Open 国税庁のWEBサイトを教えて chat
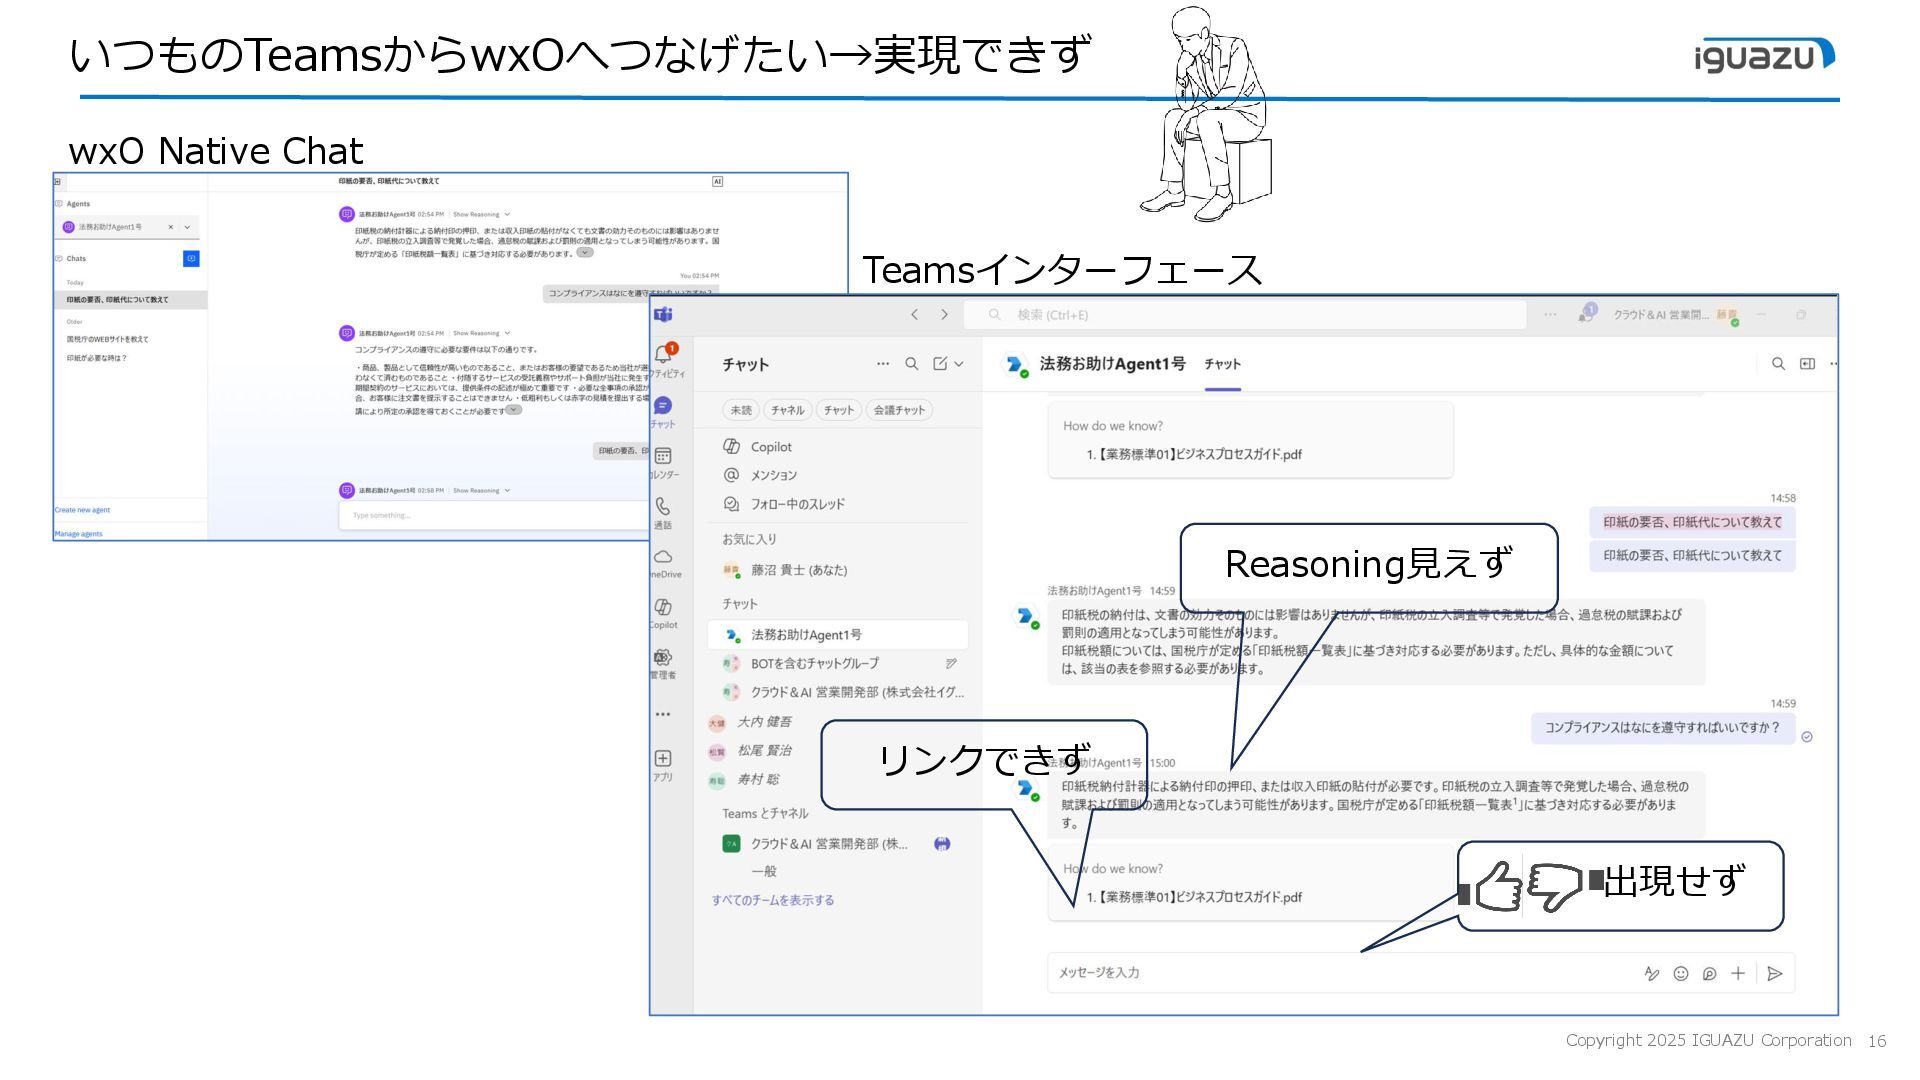This screenshot has width=1920, height=1080. click(x=107, y=339)
